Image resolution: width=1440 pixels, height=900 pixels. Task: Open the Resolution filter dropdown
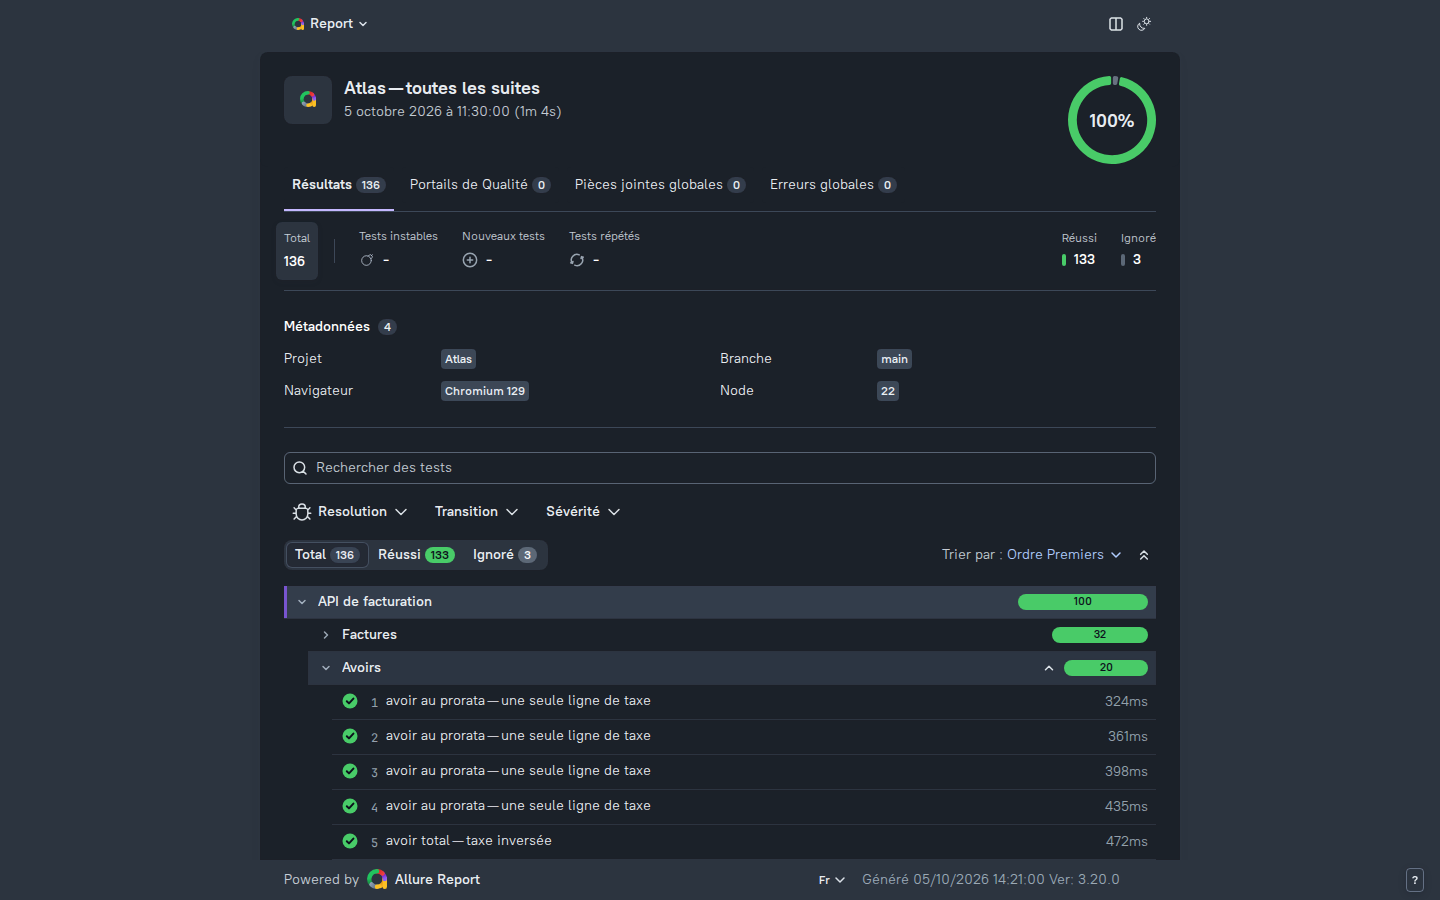[x=350, y=512]
